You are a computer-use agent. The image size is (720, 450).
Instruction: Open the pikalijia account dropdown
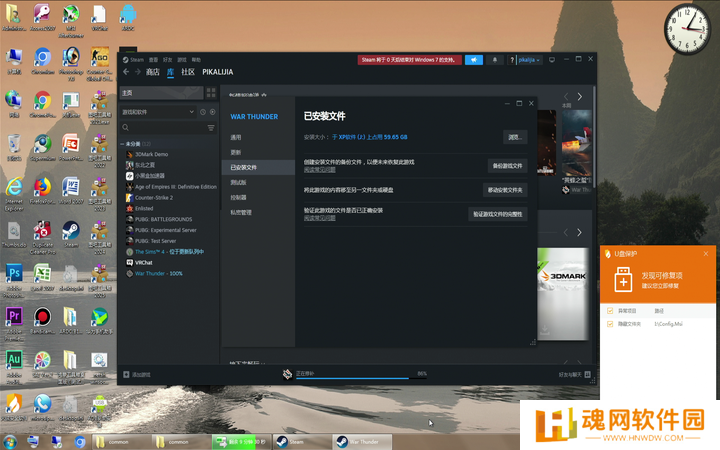529,60
